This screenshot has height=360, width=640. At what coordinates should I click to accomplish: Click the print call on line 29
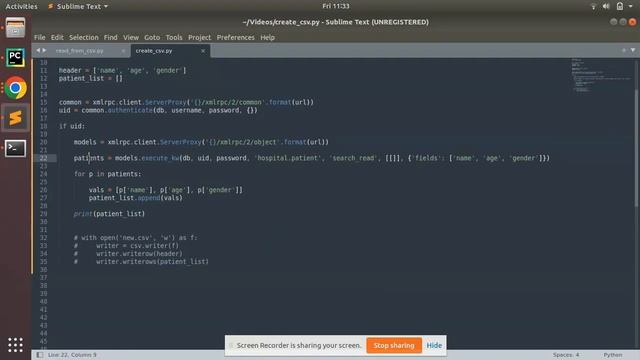(x=83, y=214)
